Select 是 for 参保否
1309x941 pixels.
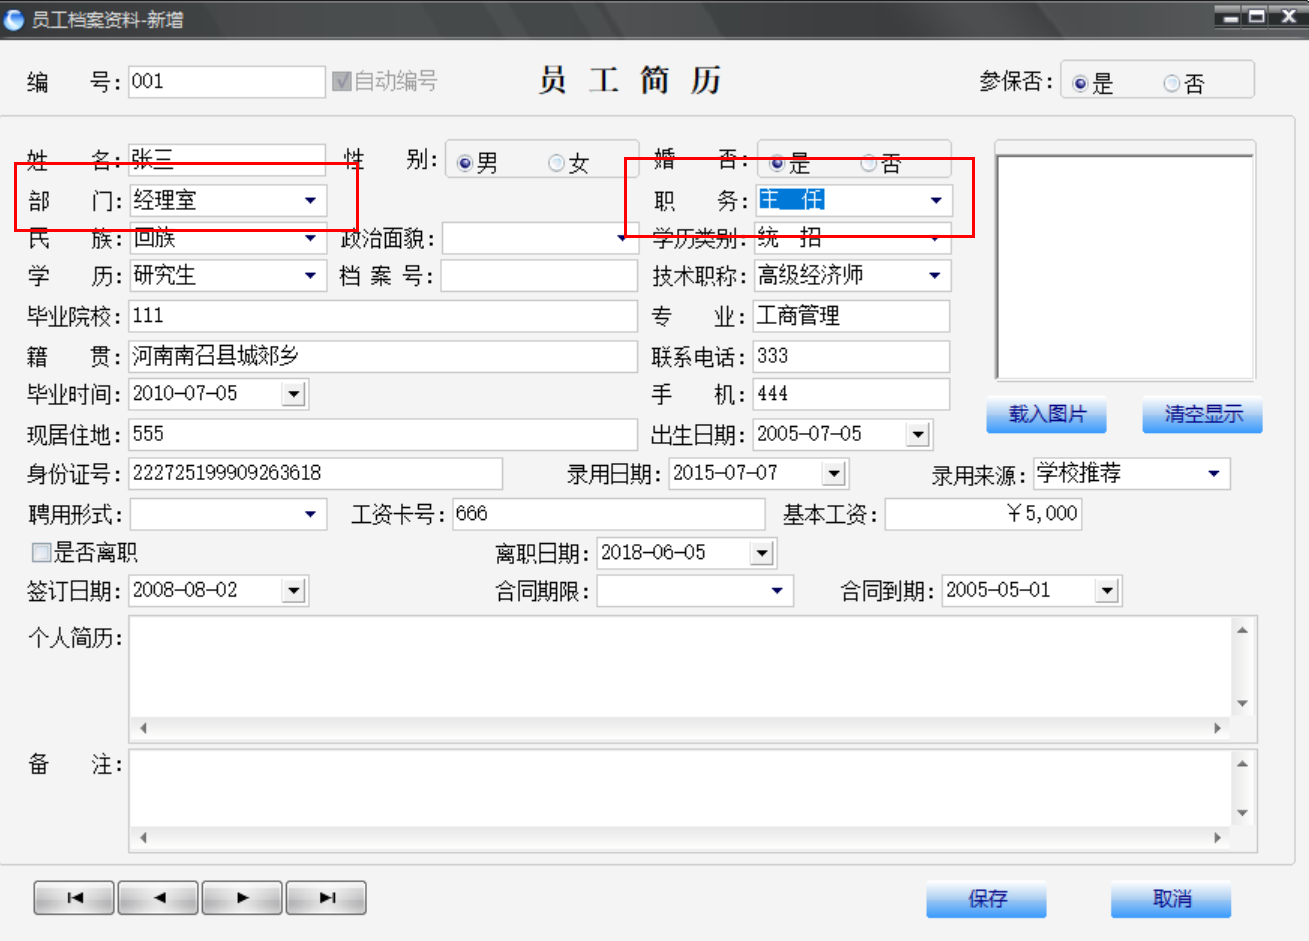1080,84
